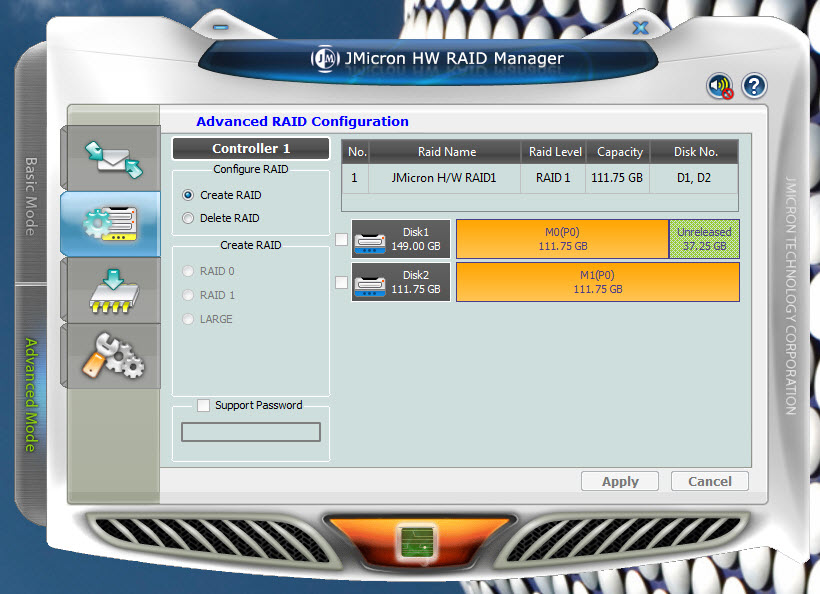Enable the Support Password checkbox
820x594 pixels.
(203, 405)
